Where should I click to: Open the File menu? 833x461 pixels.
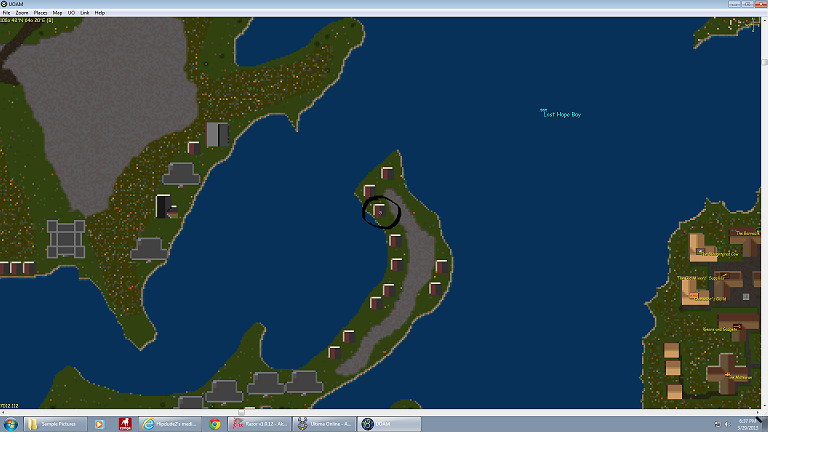click(x=6, y=12)
